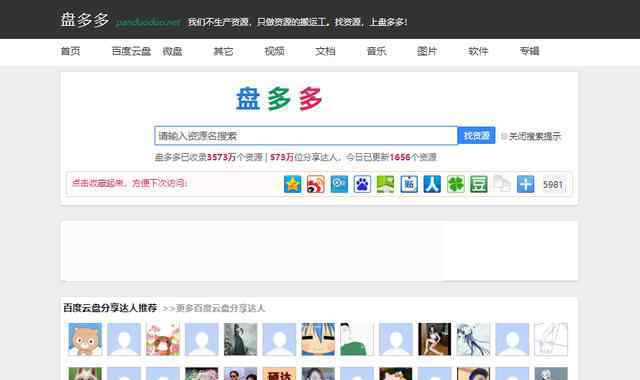Toggle 关闭搜索提示 option
The height and width of the screenshot is (380, 640).
531,136
